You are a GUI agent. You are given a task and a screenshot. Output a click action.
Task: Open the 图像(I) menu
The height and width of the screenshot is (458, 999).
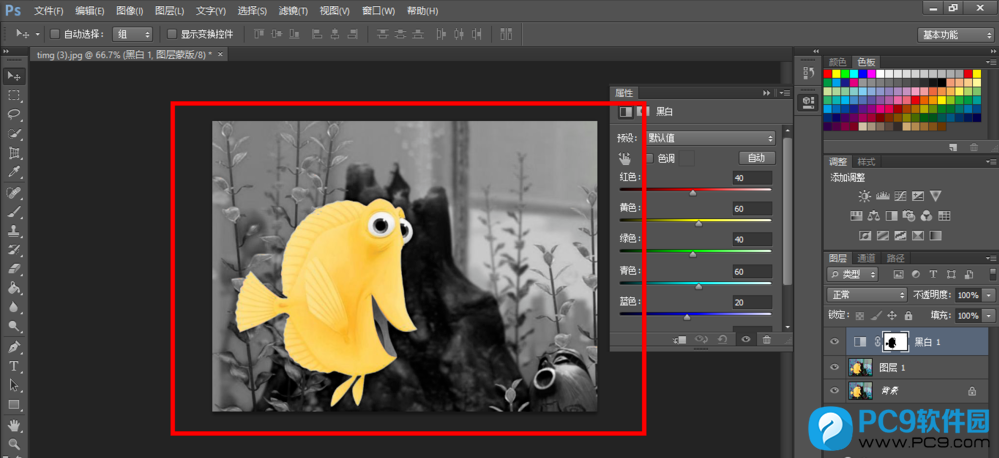(x=130, y=11)
